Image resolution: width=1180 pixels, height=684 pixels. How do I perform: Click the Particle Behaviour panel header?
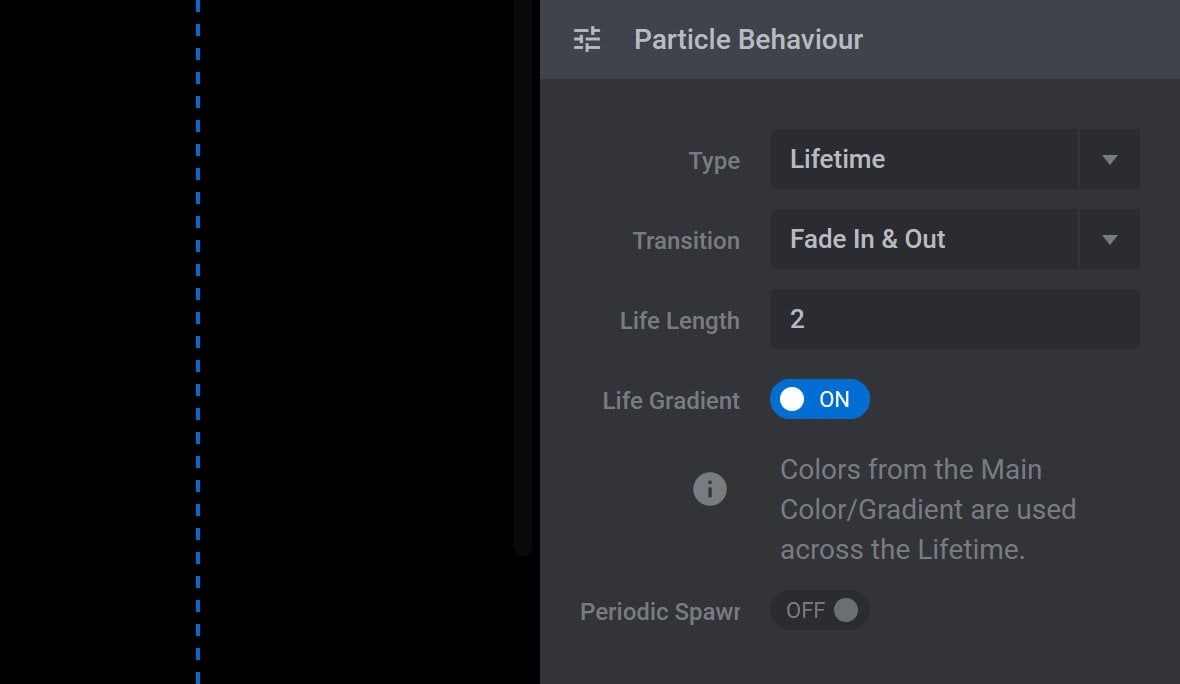tap(859, 39)
